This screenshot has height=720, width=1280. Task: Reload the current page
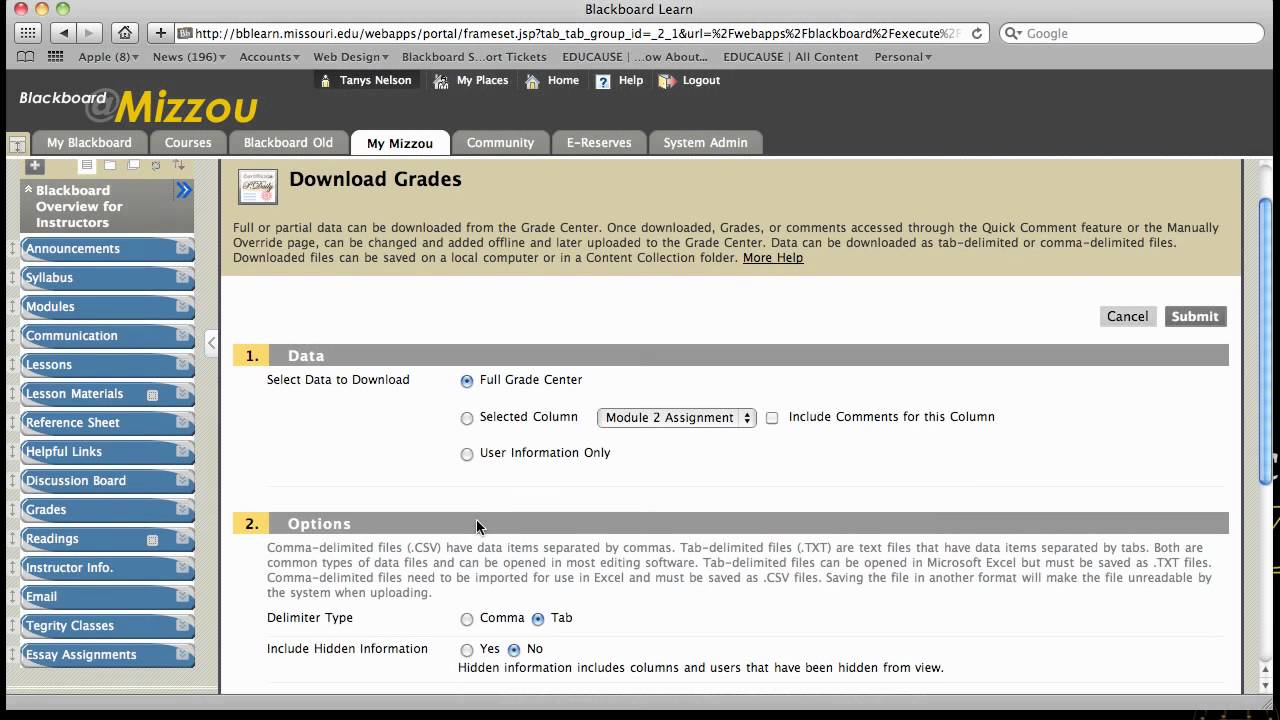tap(977, 33)
